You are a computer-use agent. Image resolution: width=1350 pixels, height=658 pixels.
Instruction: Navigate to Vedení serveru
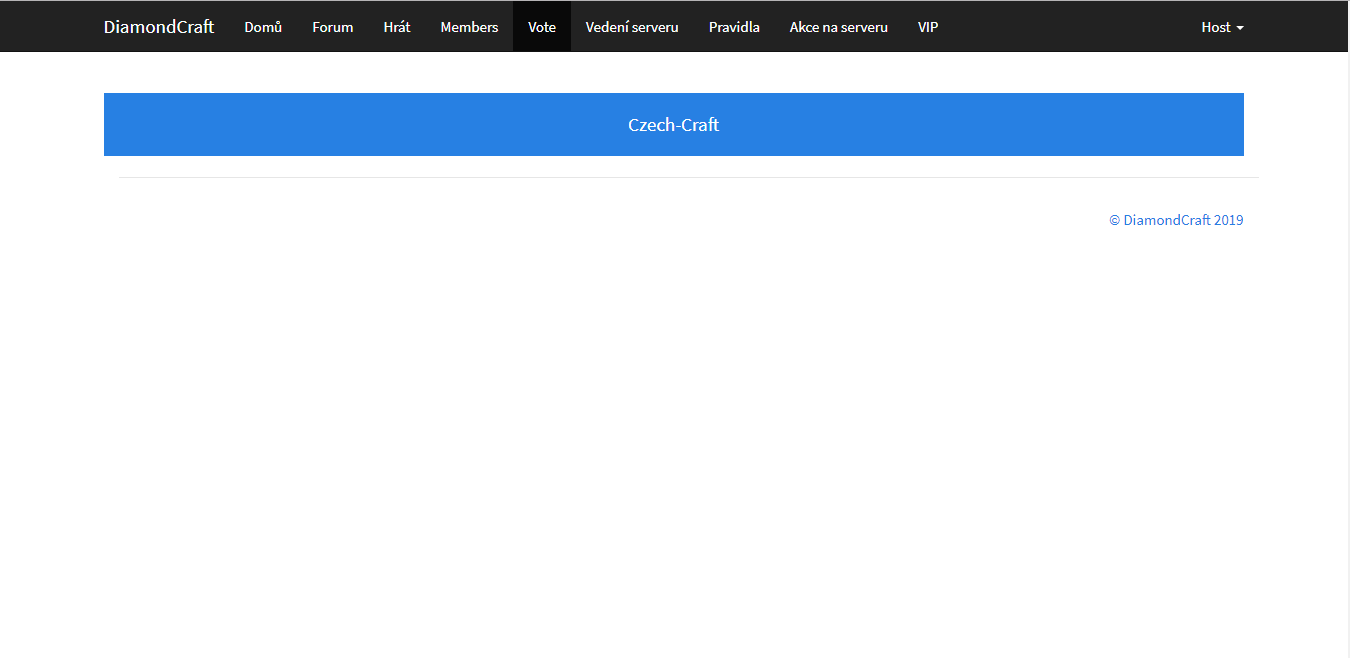pos(632,27)
